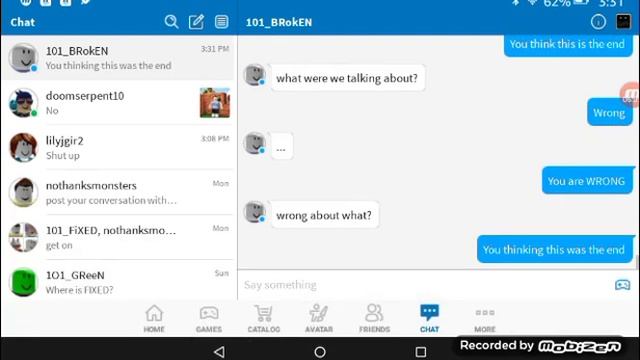Tap 'You thinking this was the end' bubble
This screenshot has width=640, height=360.
[x=554, y=249]
